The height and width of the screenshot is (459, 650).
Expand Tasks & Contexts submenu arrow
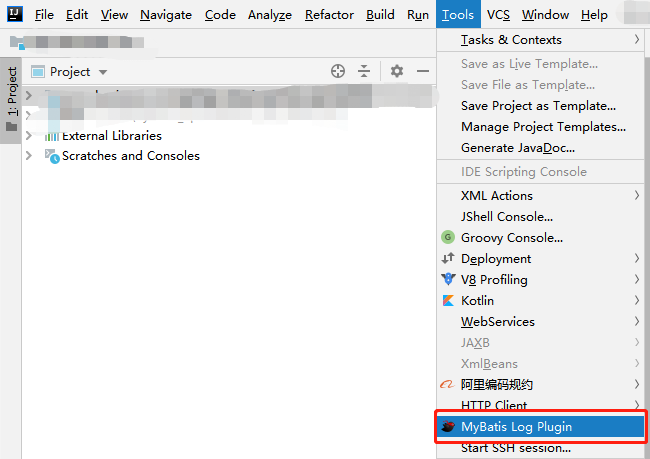click(x=636, y=39)
